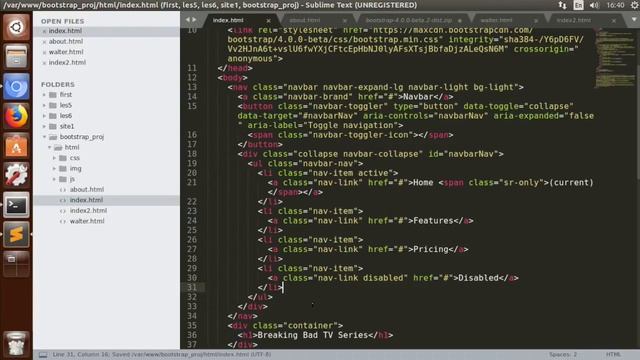The image size is (640, 360).
Task: Open index.html in html folder tree
Action: [x=86, y=200]
